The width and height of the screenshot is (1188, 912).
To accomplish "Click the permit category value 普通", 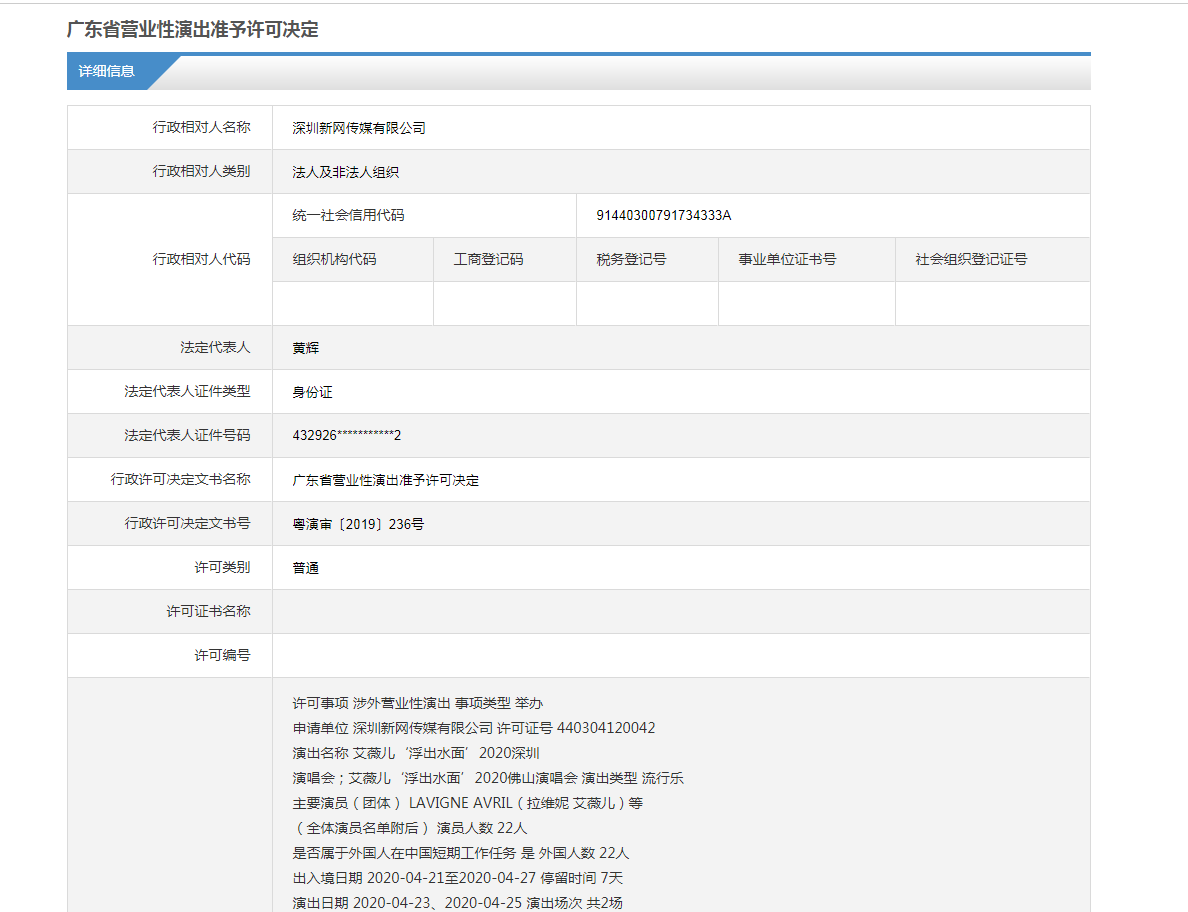I will pos(305,568).
